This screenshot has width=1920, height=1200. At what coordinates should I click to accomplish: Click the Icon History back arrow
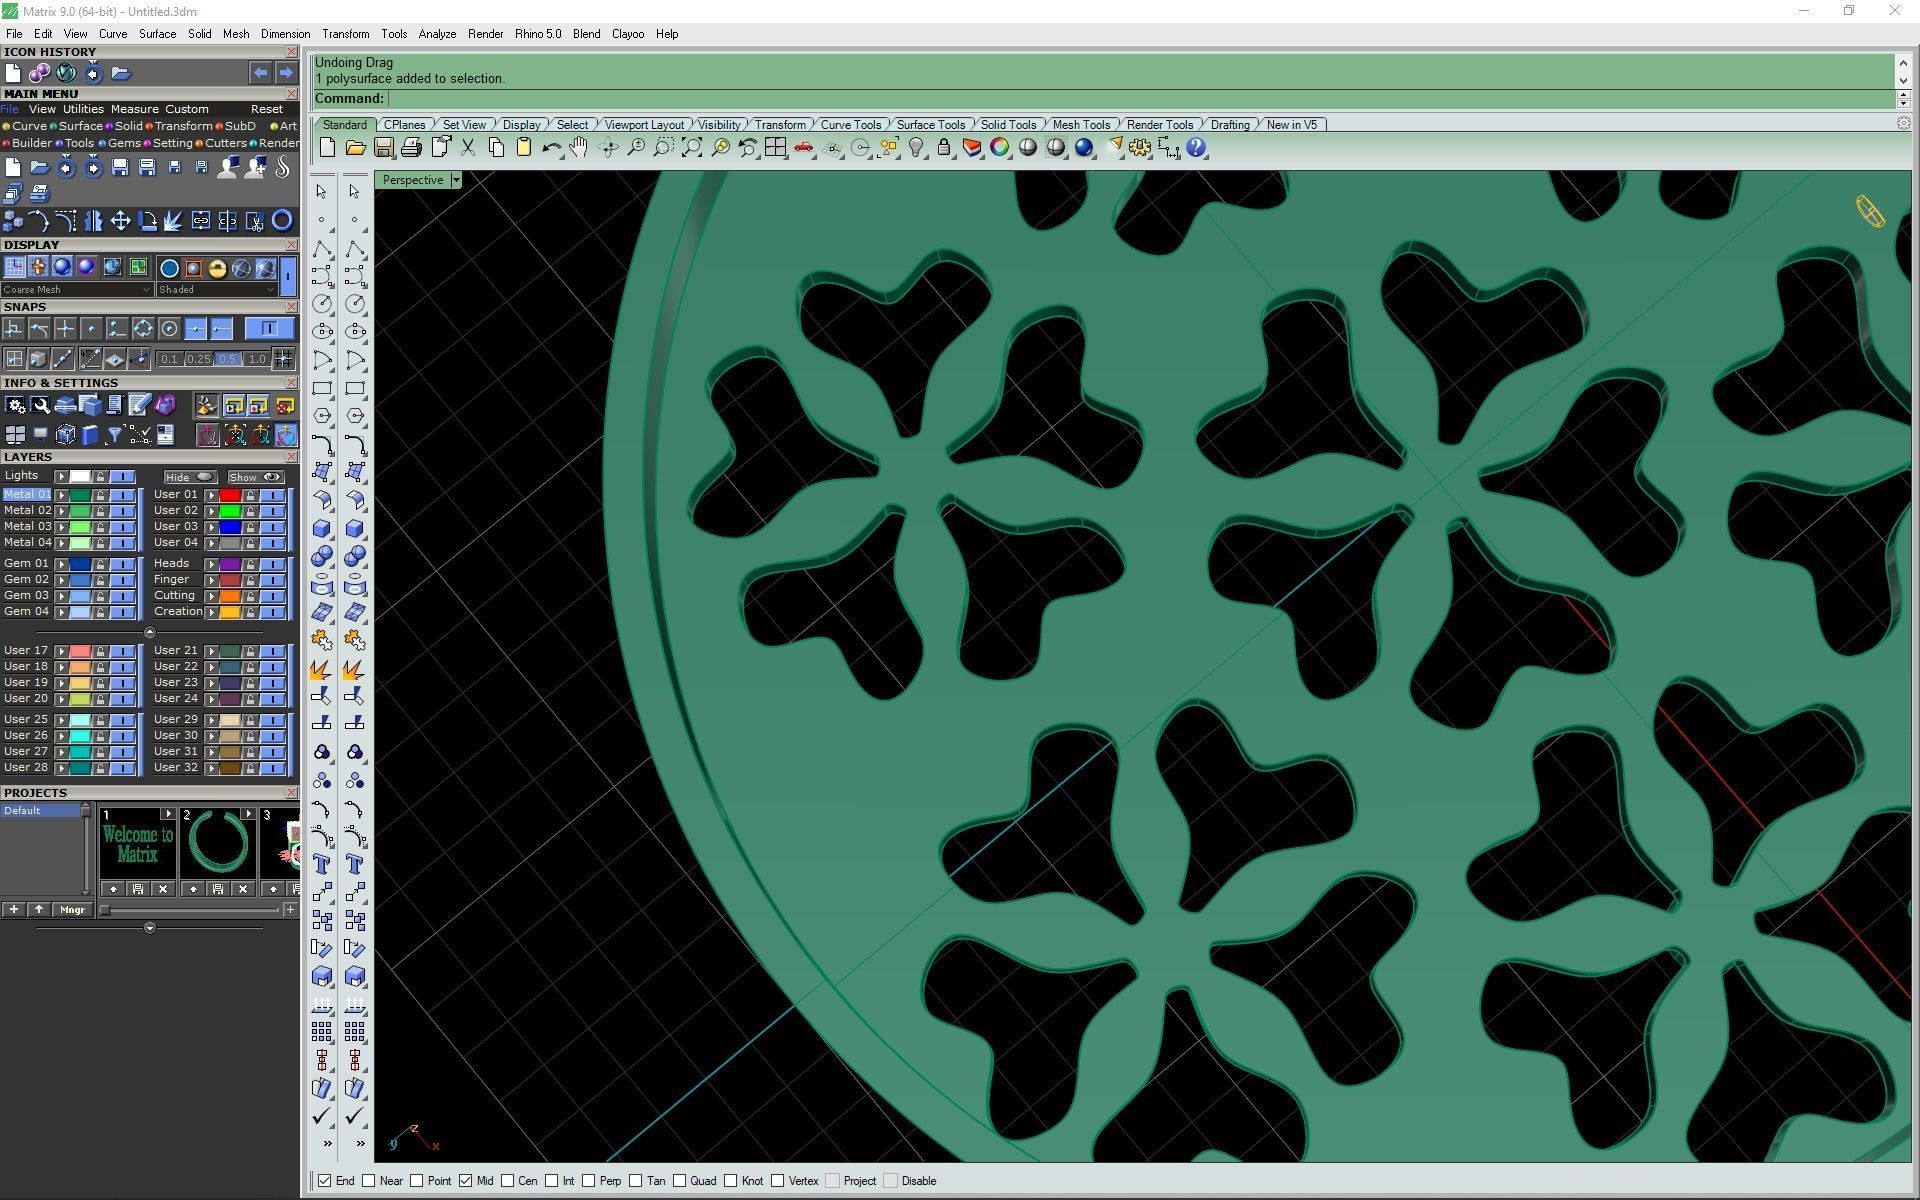click(260, 73)
